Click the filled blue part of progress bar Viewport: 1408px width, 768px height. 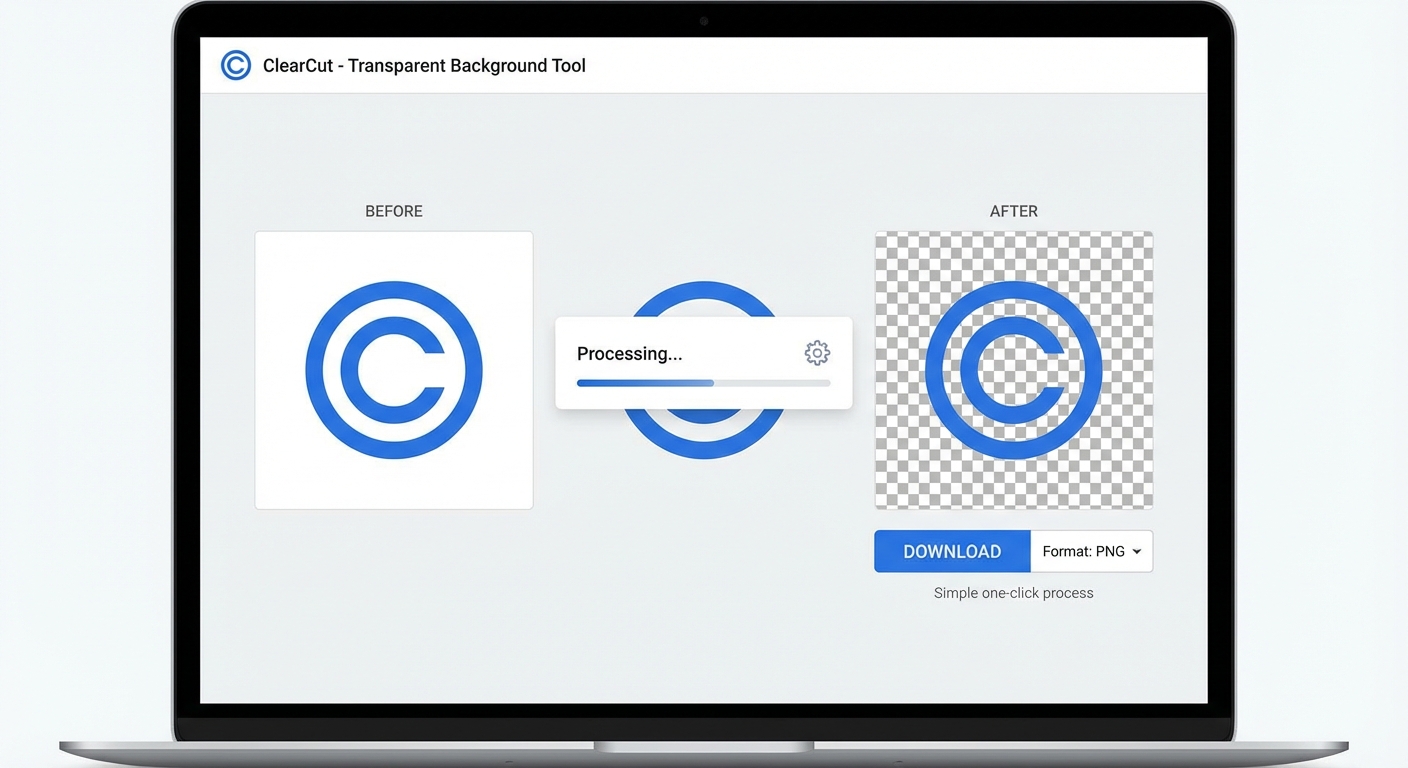tap(645, 383)
